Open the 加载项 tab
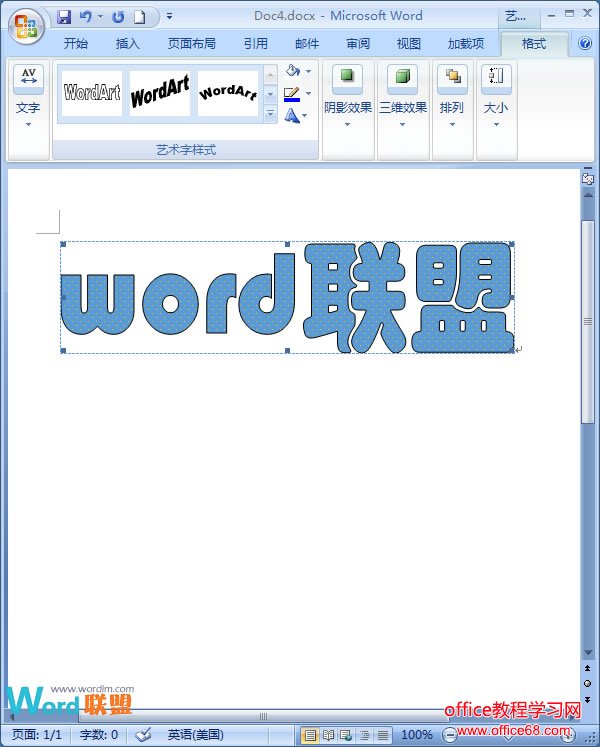This screenshot has height=747, width=600. click(x=466, y=44)
